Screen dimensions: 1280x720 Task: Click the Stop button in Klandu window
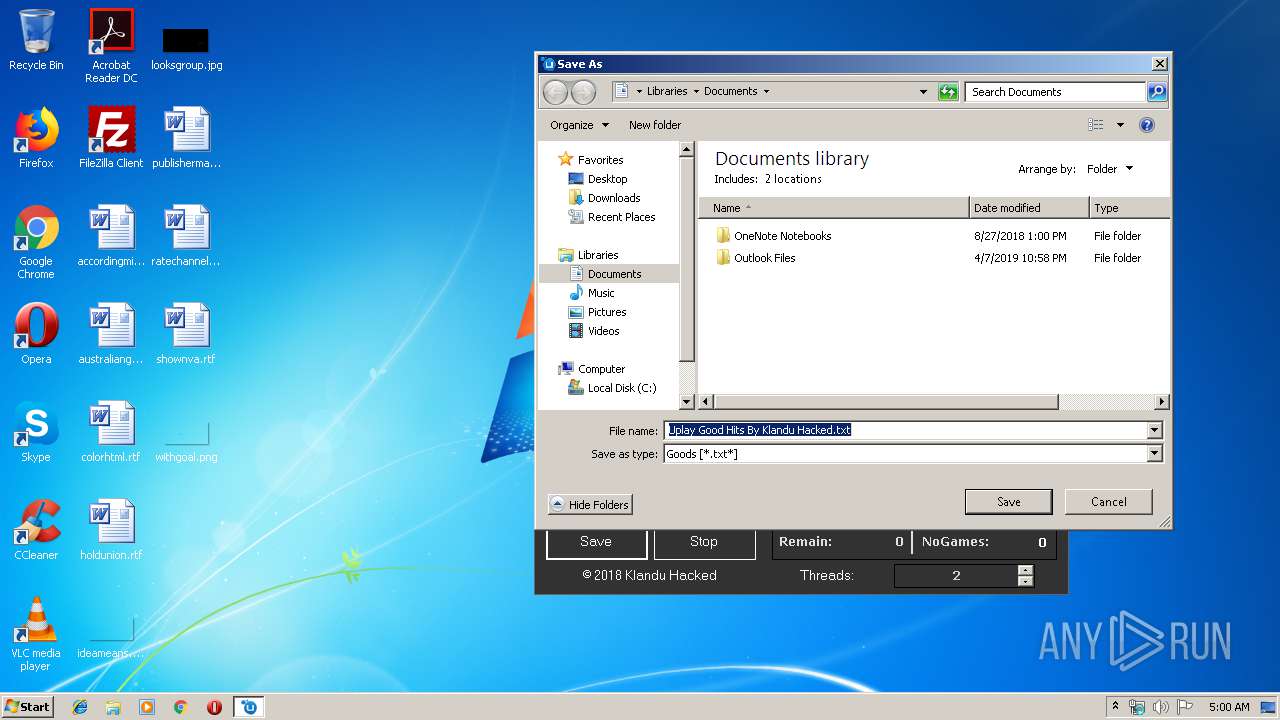tap(704, 542)
